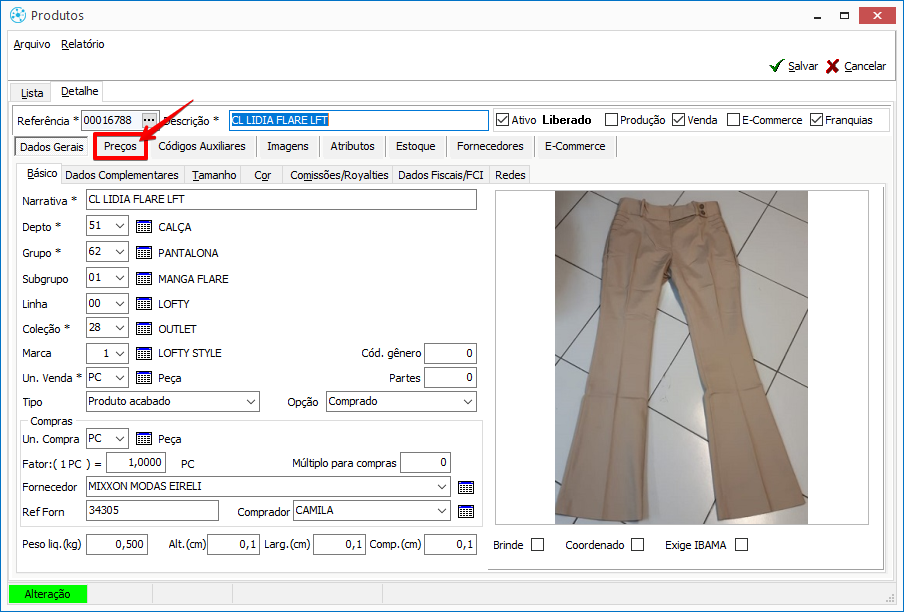Open lookup table icon next to LOFTY line
Screen dimensions: 904x612
pyautogui.click(x=144, y=304)
